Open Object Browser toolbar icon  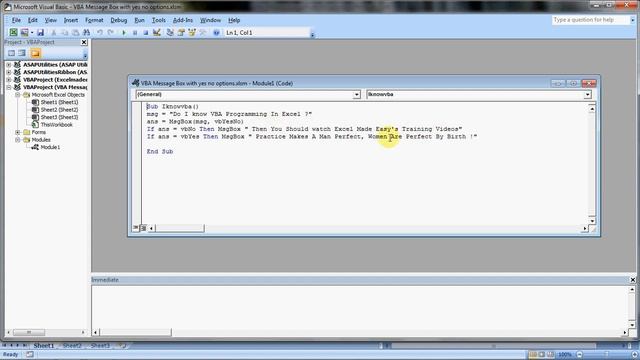click(192, 32)
